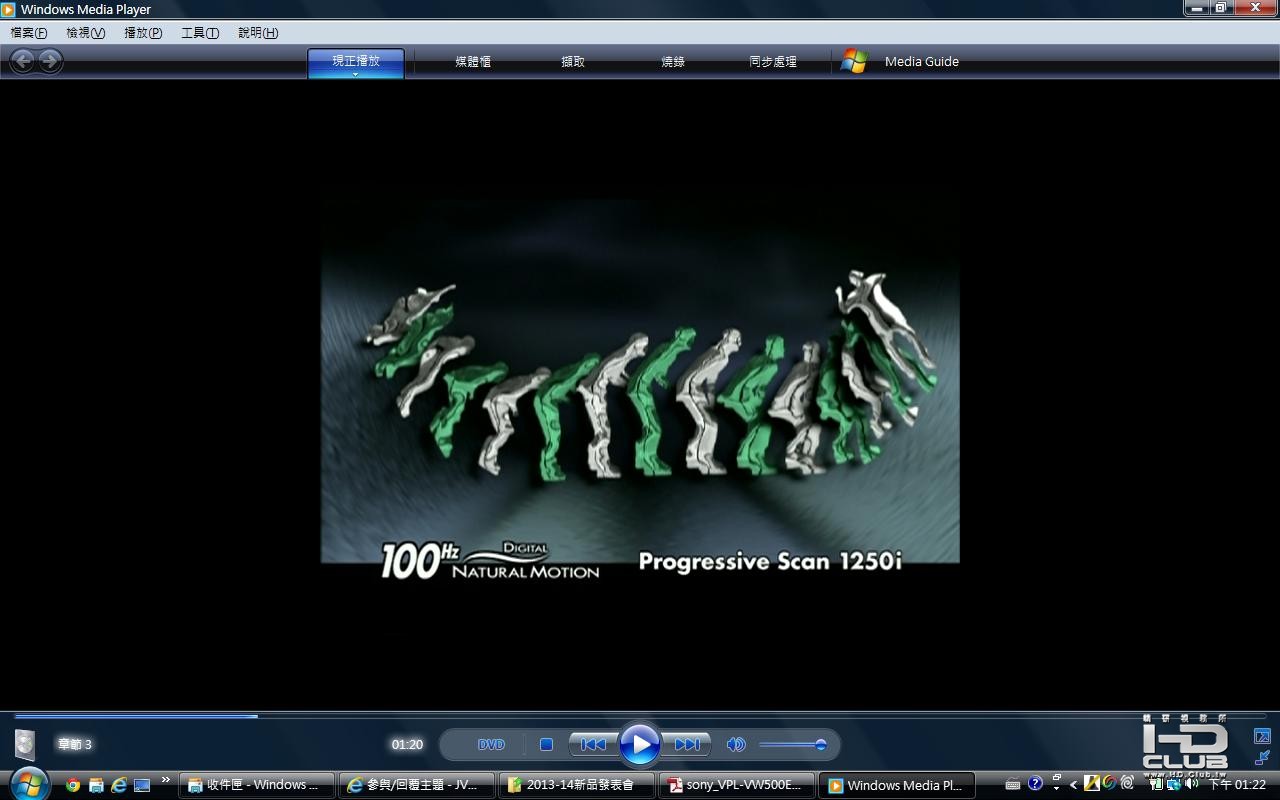Click the Windows logo beside Media Guide
The height and width of the screenshot is (800, 1280).
pos(854,61)
